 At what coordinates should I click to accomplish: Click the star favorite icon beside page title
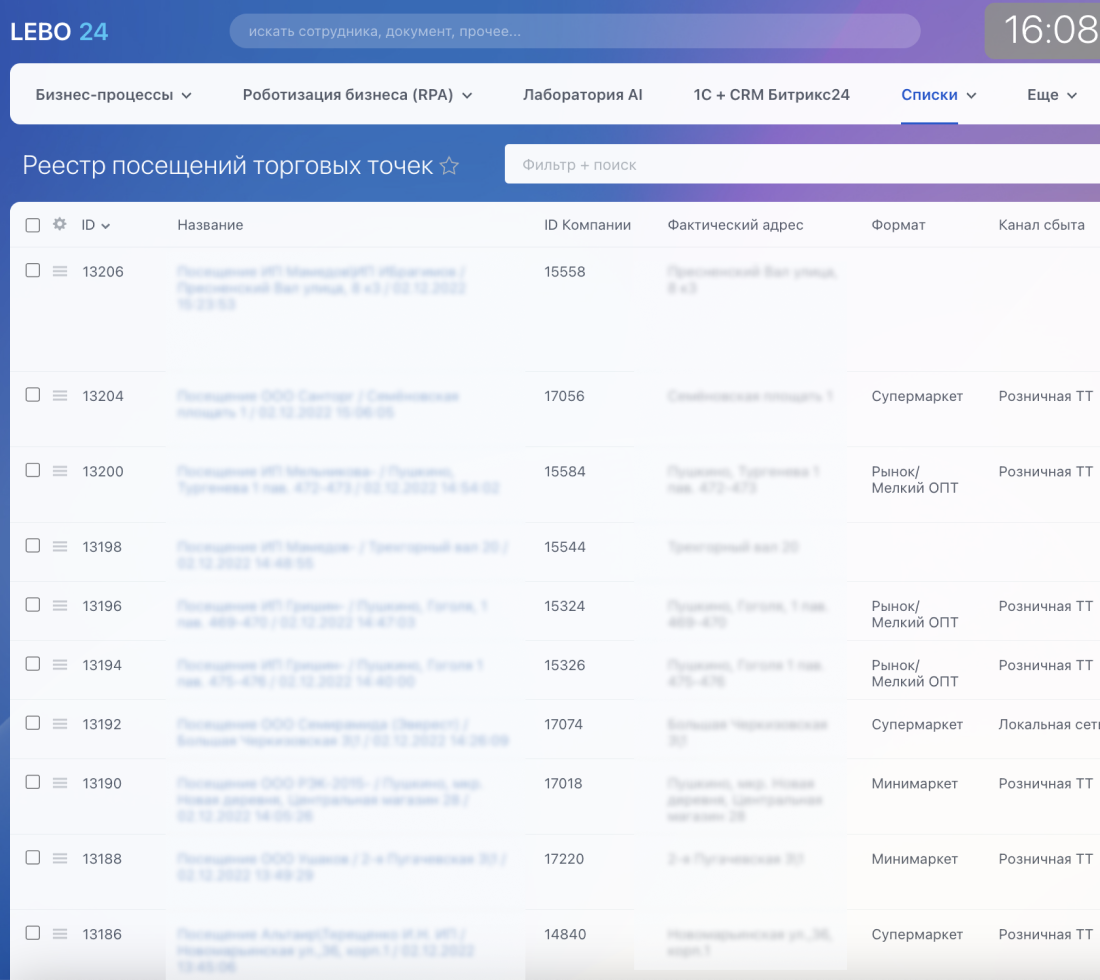[450, 166]
